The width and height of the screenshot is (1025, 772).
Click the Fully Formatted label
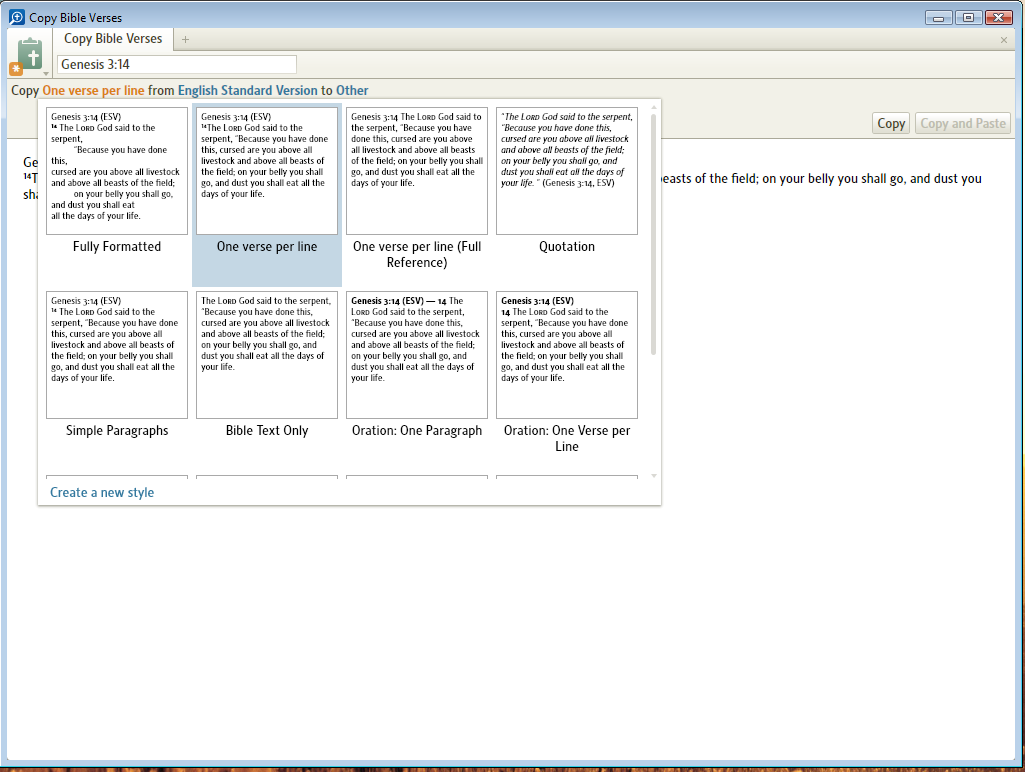coord(117,246)
